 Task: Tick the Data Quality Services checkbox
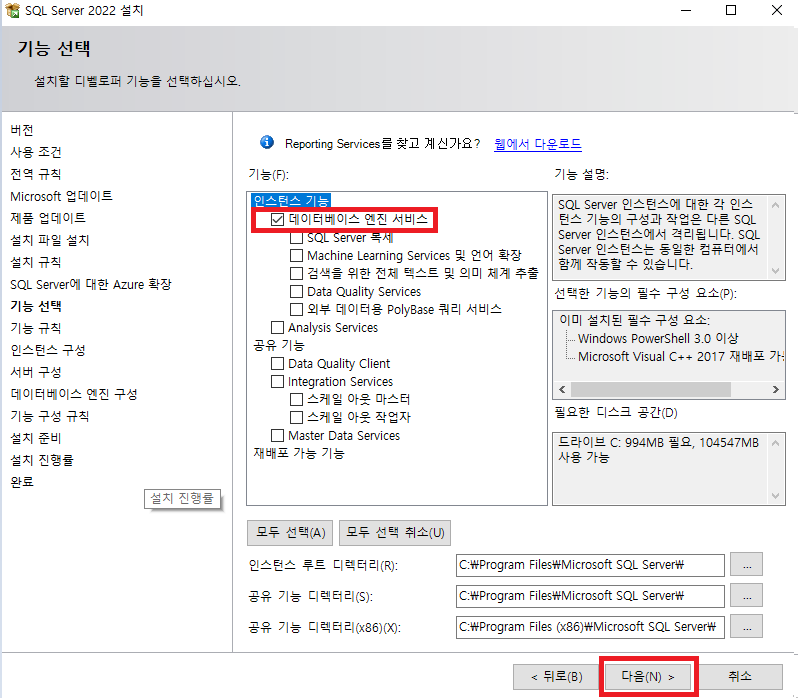pyautogui.click(x=296, y=292)
